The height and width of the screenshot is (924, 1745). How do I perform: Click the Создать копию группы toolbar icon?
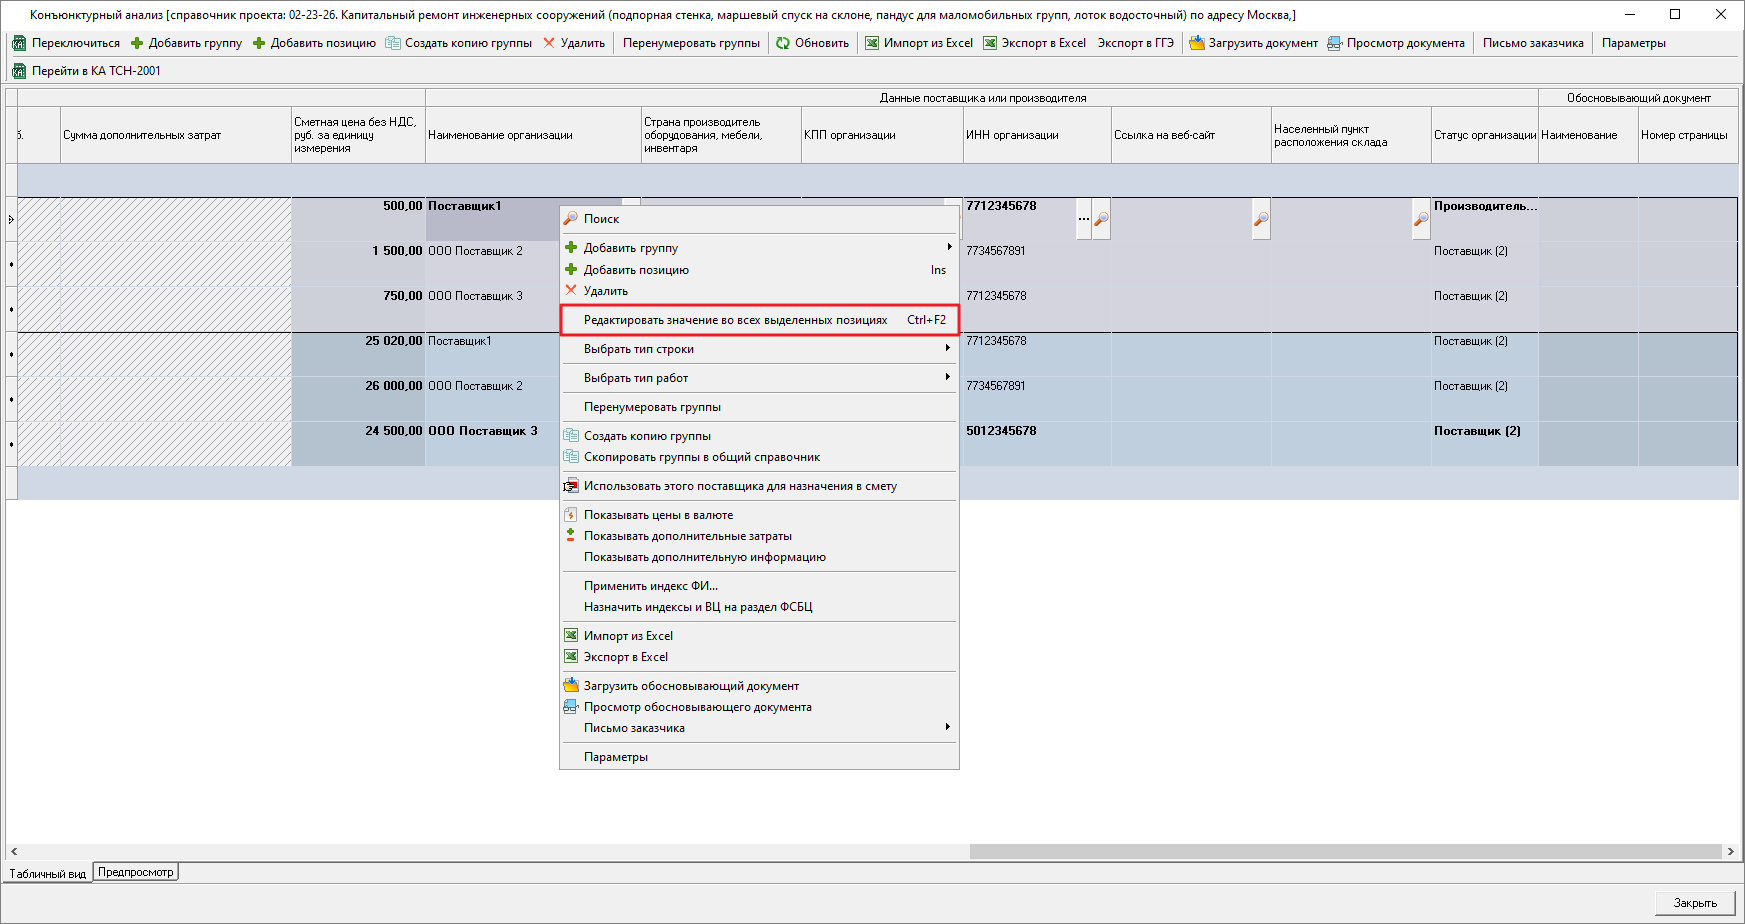pos(393,43)
